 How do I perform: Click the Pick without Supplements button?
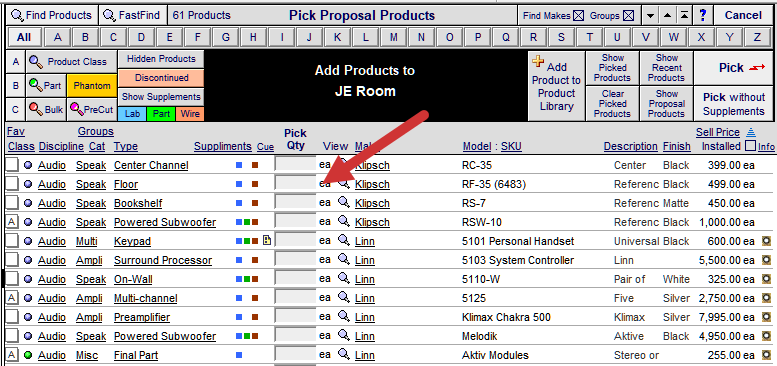point(733,104)
